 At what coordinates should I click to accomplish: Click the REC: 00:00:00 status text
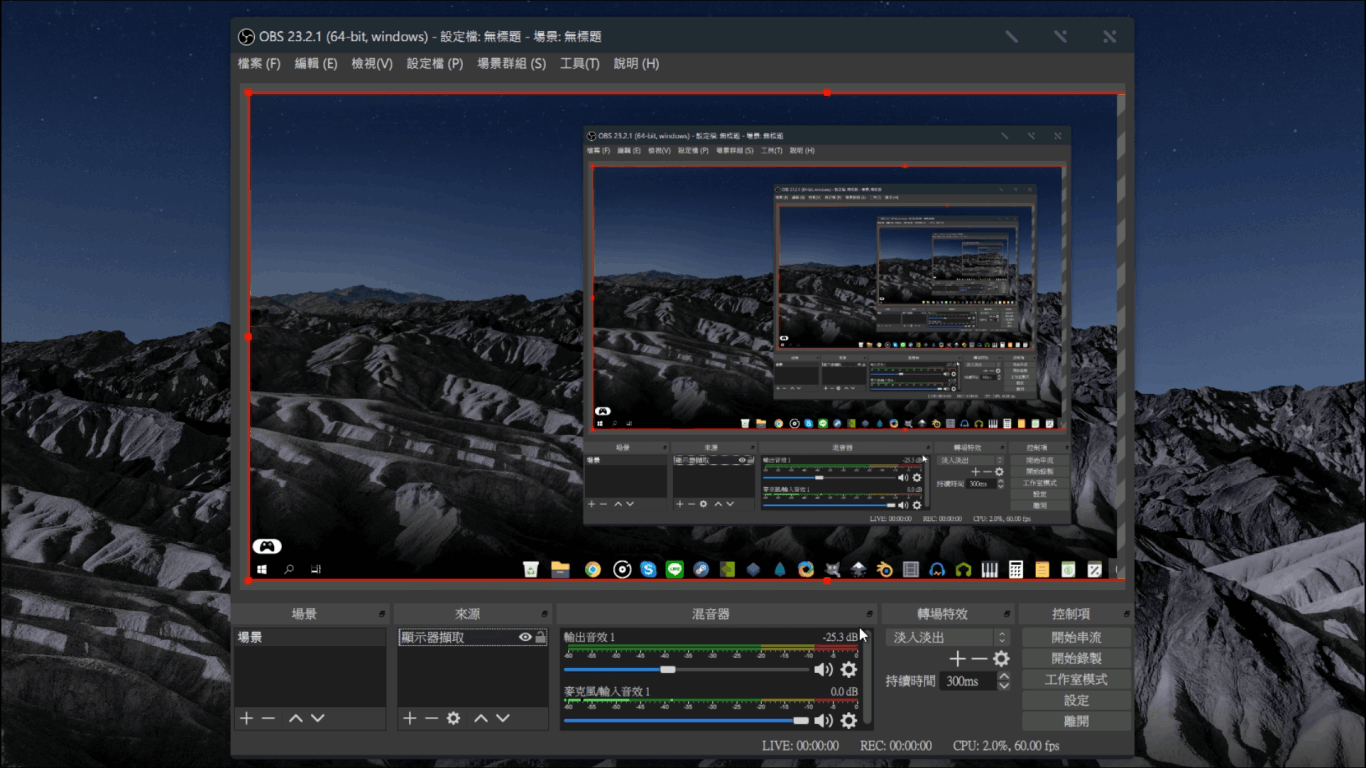coord(896,745)
